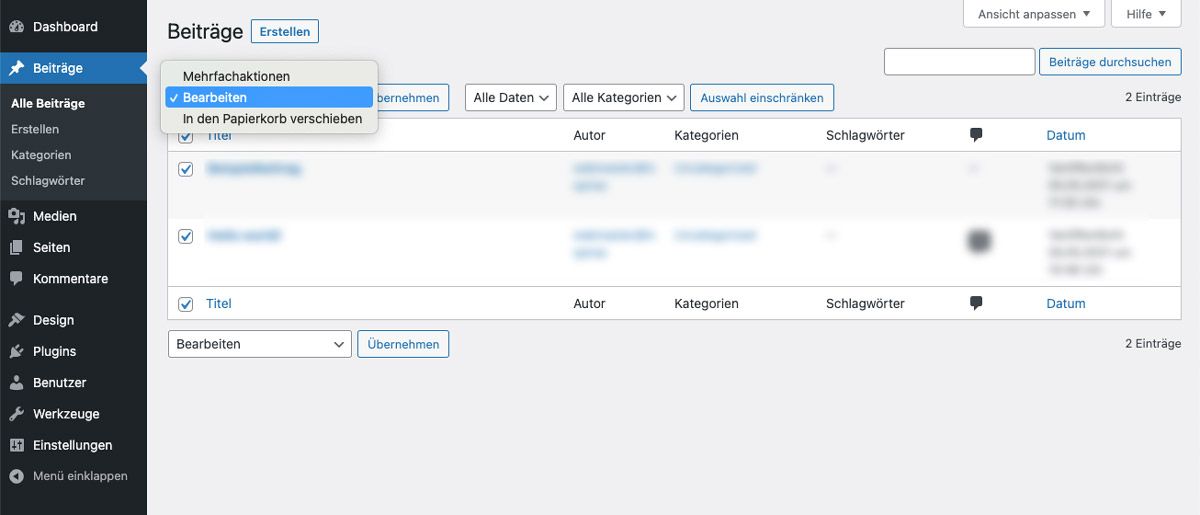Click the Medien media icon
Viewport: 1200px width, 515px height.
click(16, 216)
